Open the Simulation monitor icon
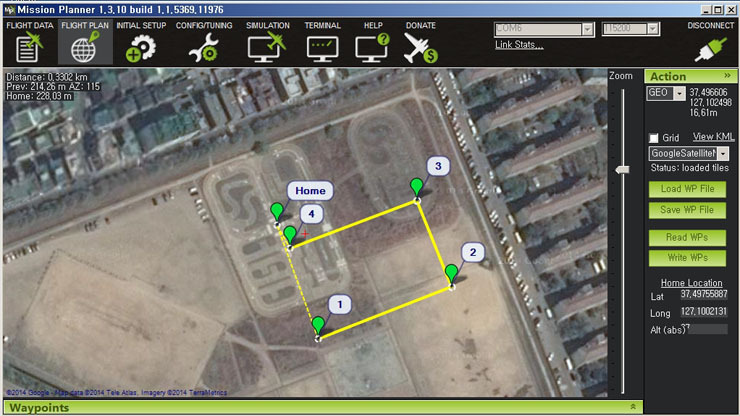 [267, 48]
